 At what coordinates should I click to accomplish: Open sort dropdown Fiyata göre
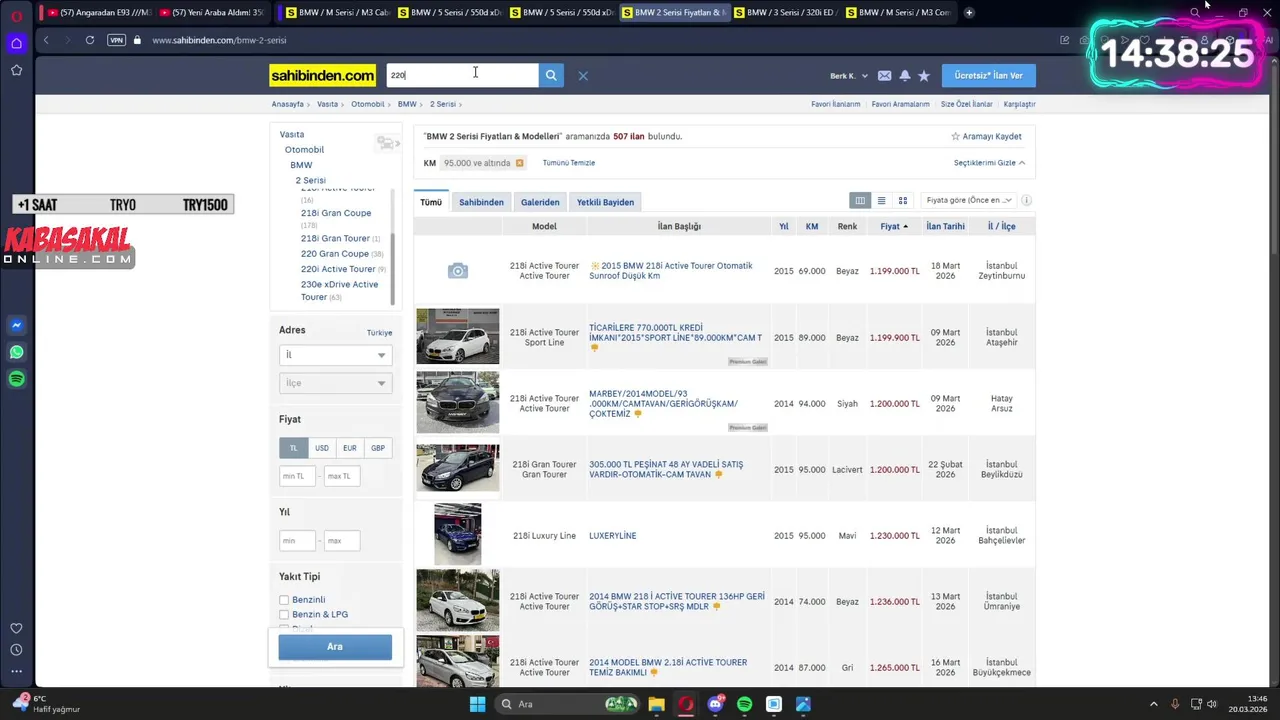[x=967, y=200]
